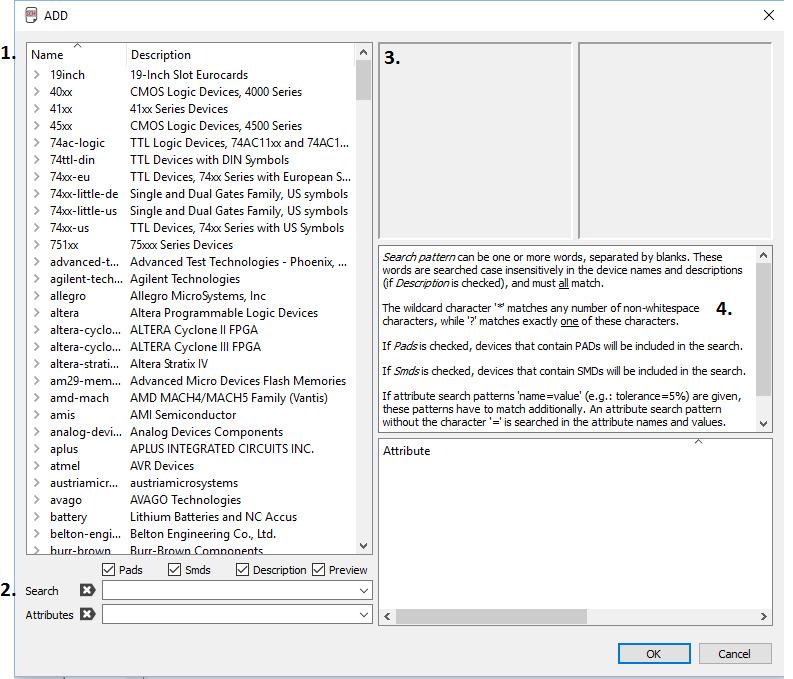Select the Advanced Micro Devices Flash Memories row
793x679 pixels.
pyautogui.click(x=191, y=381)
